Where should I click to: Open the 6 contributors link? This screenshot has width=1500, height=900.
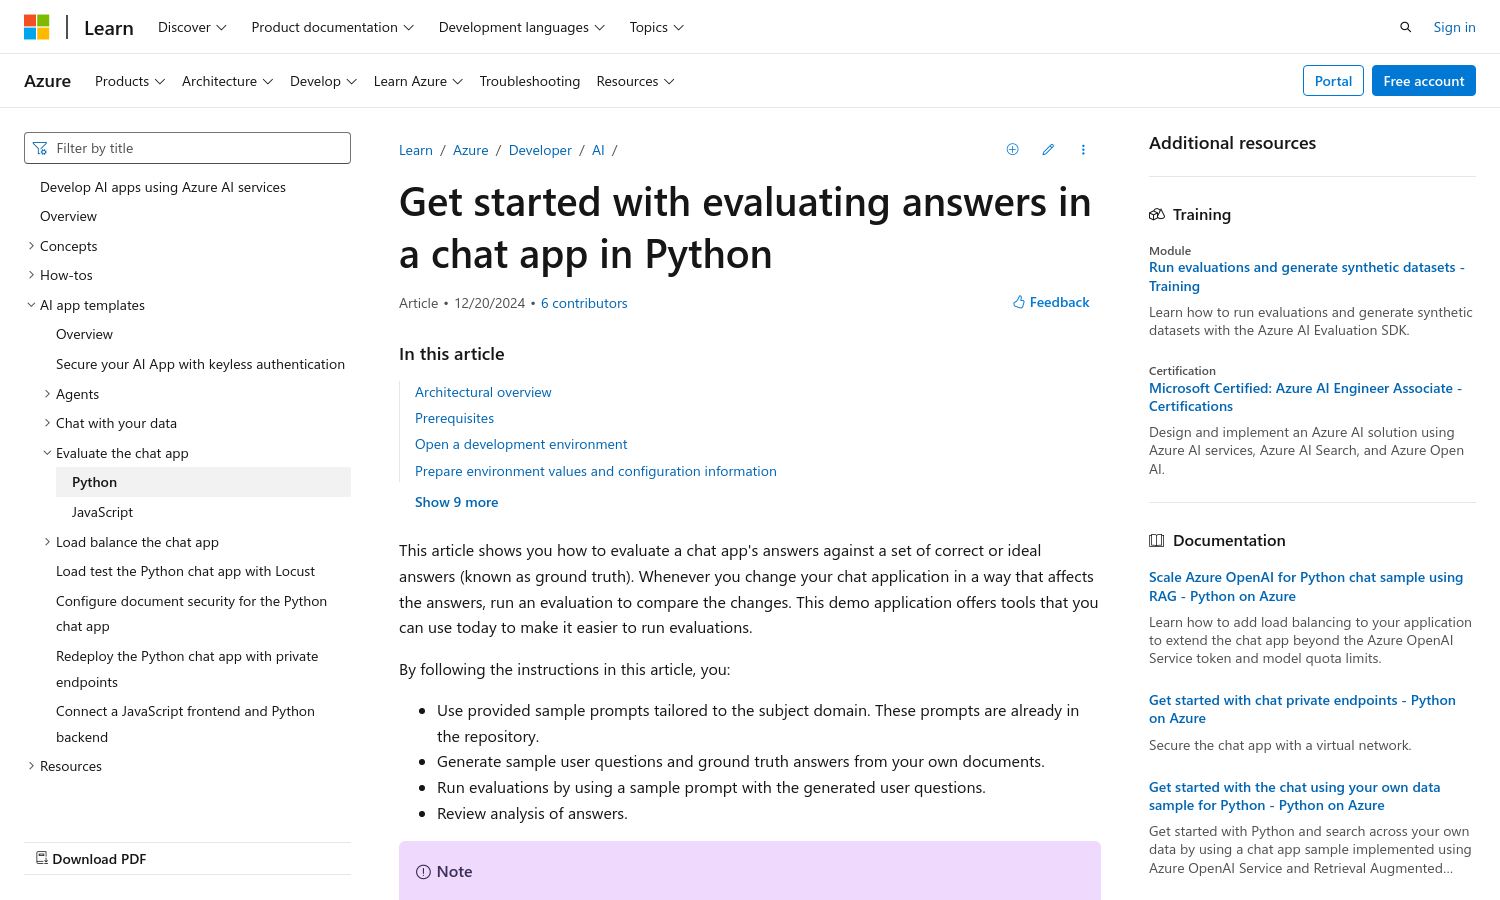[x=584, y=303]
